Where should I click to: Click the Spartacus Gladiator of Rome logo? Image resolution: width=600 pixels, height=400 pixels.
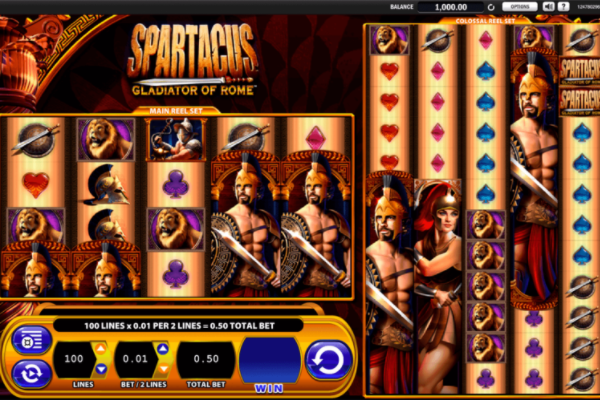[x=193, y=59]
